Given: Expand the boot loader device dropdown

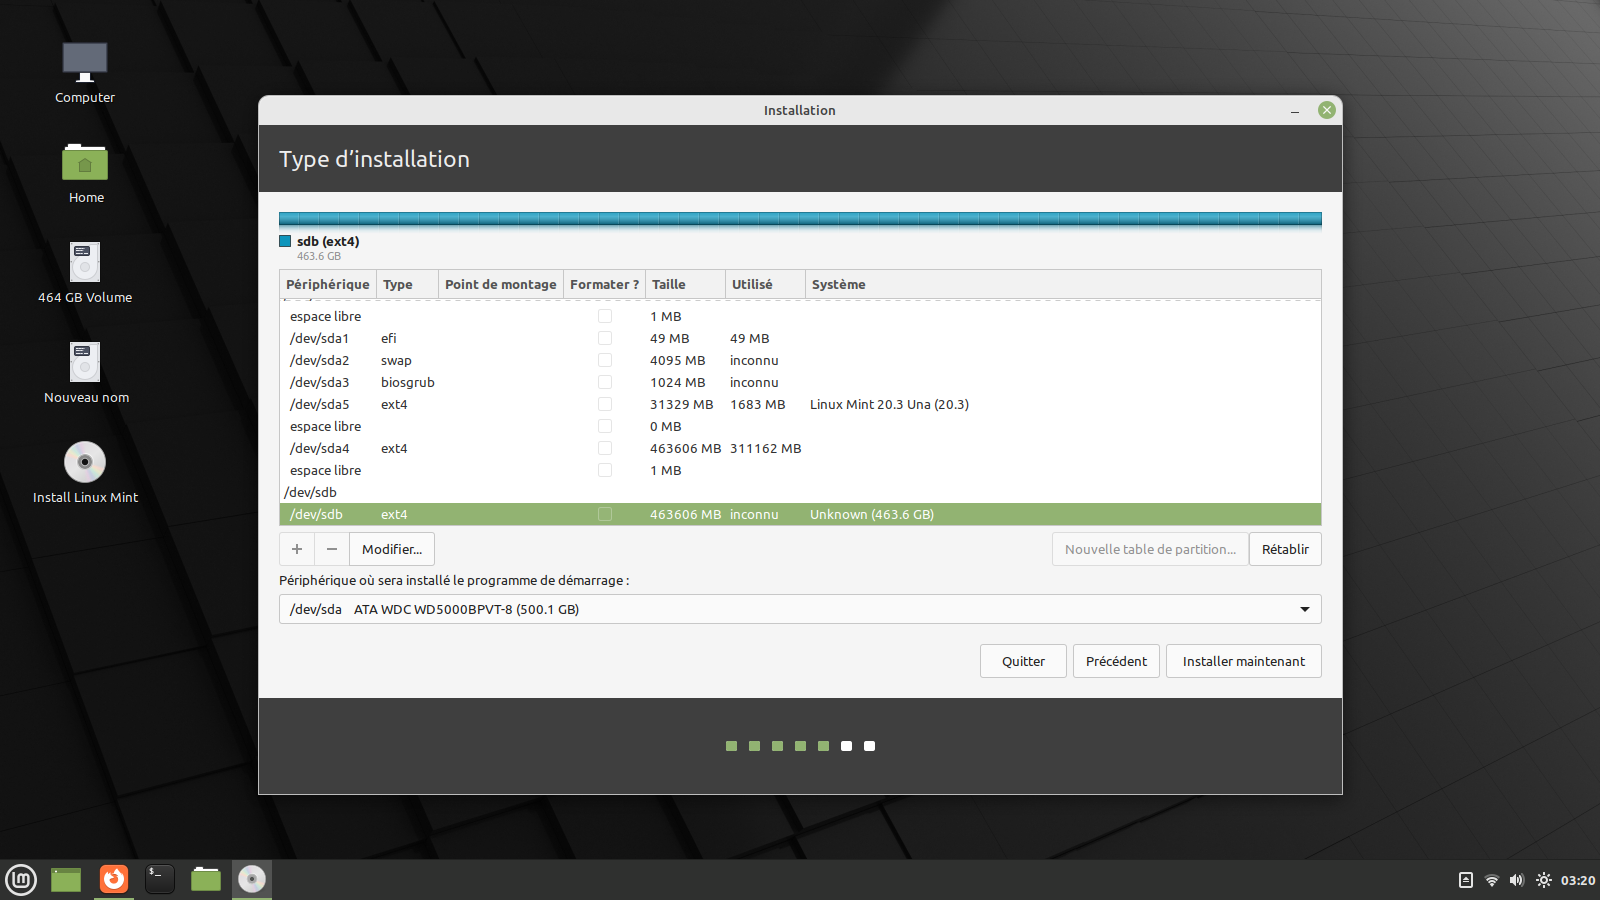Looking at the screenshot, I should tap(1304, 609).
